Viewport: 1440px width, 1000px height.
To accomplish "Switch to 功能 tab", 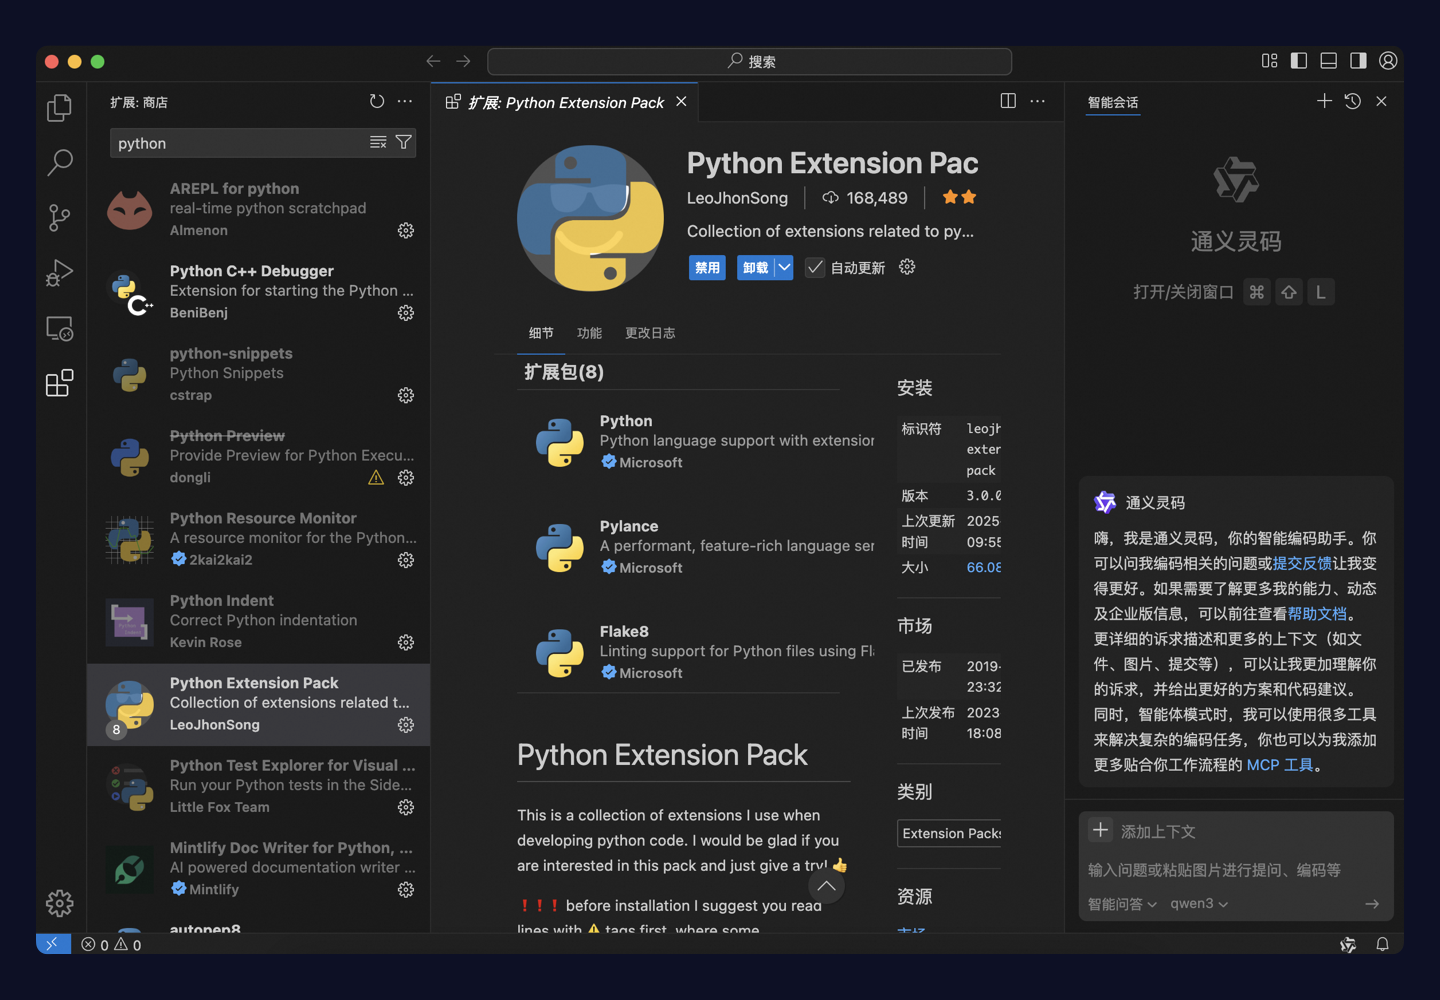I will pos(589,333).
